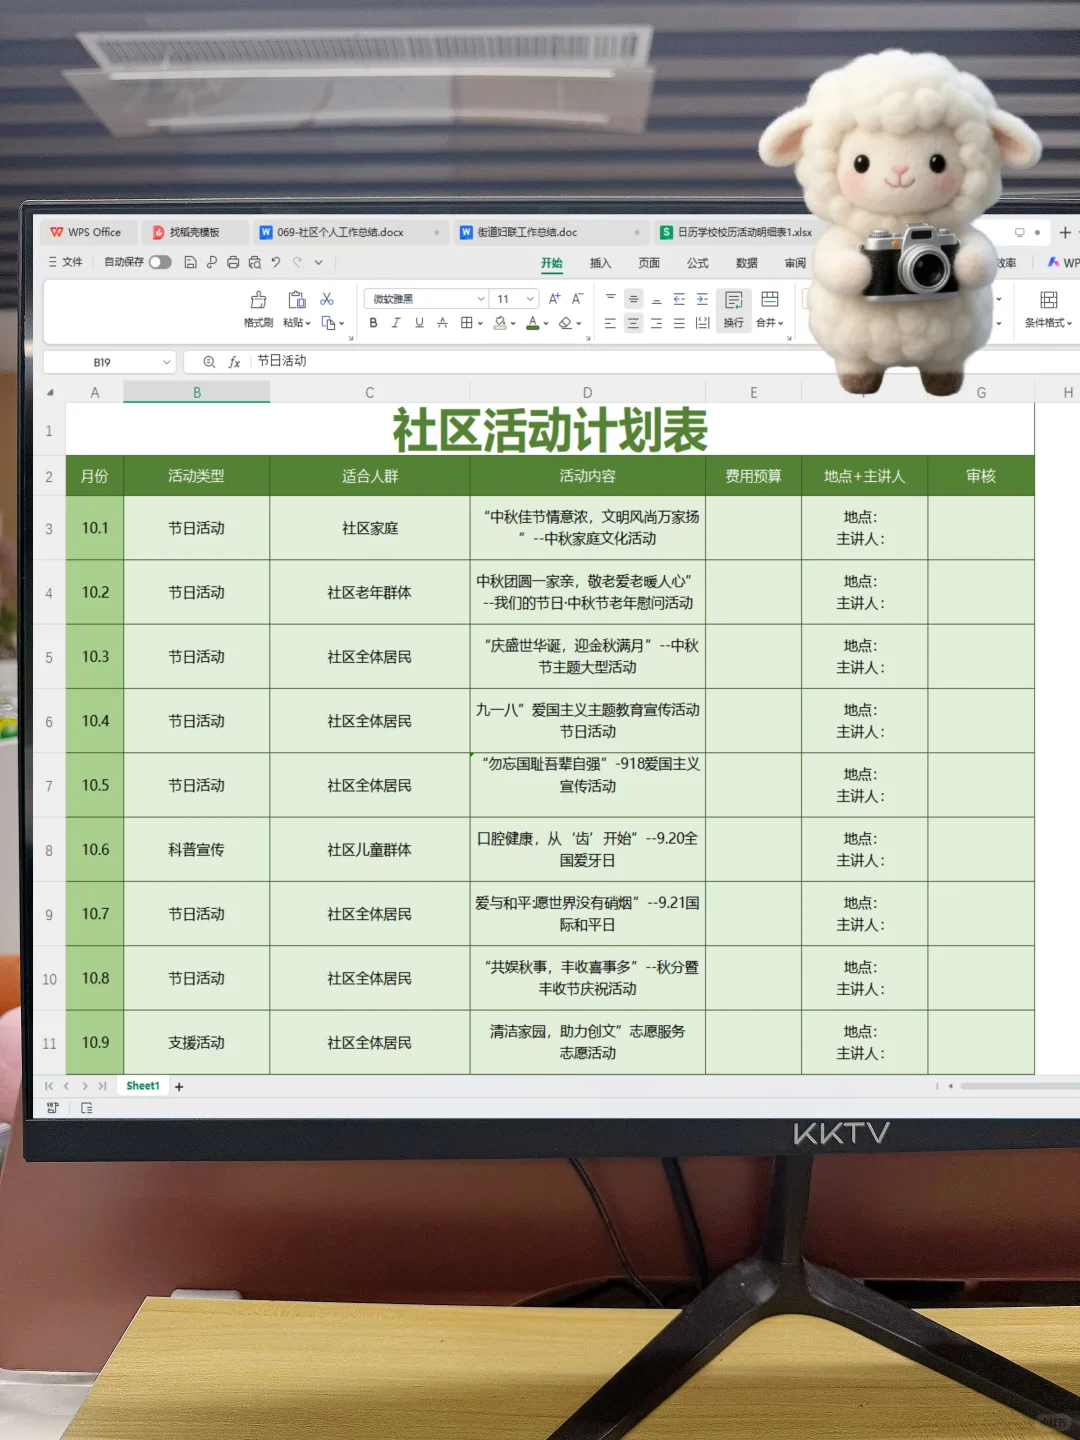Select column B header

197,393
